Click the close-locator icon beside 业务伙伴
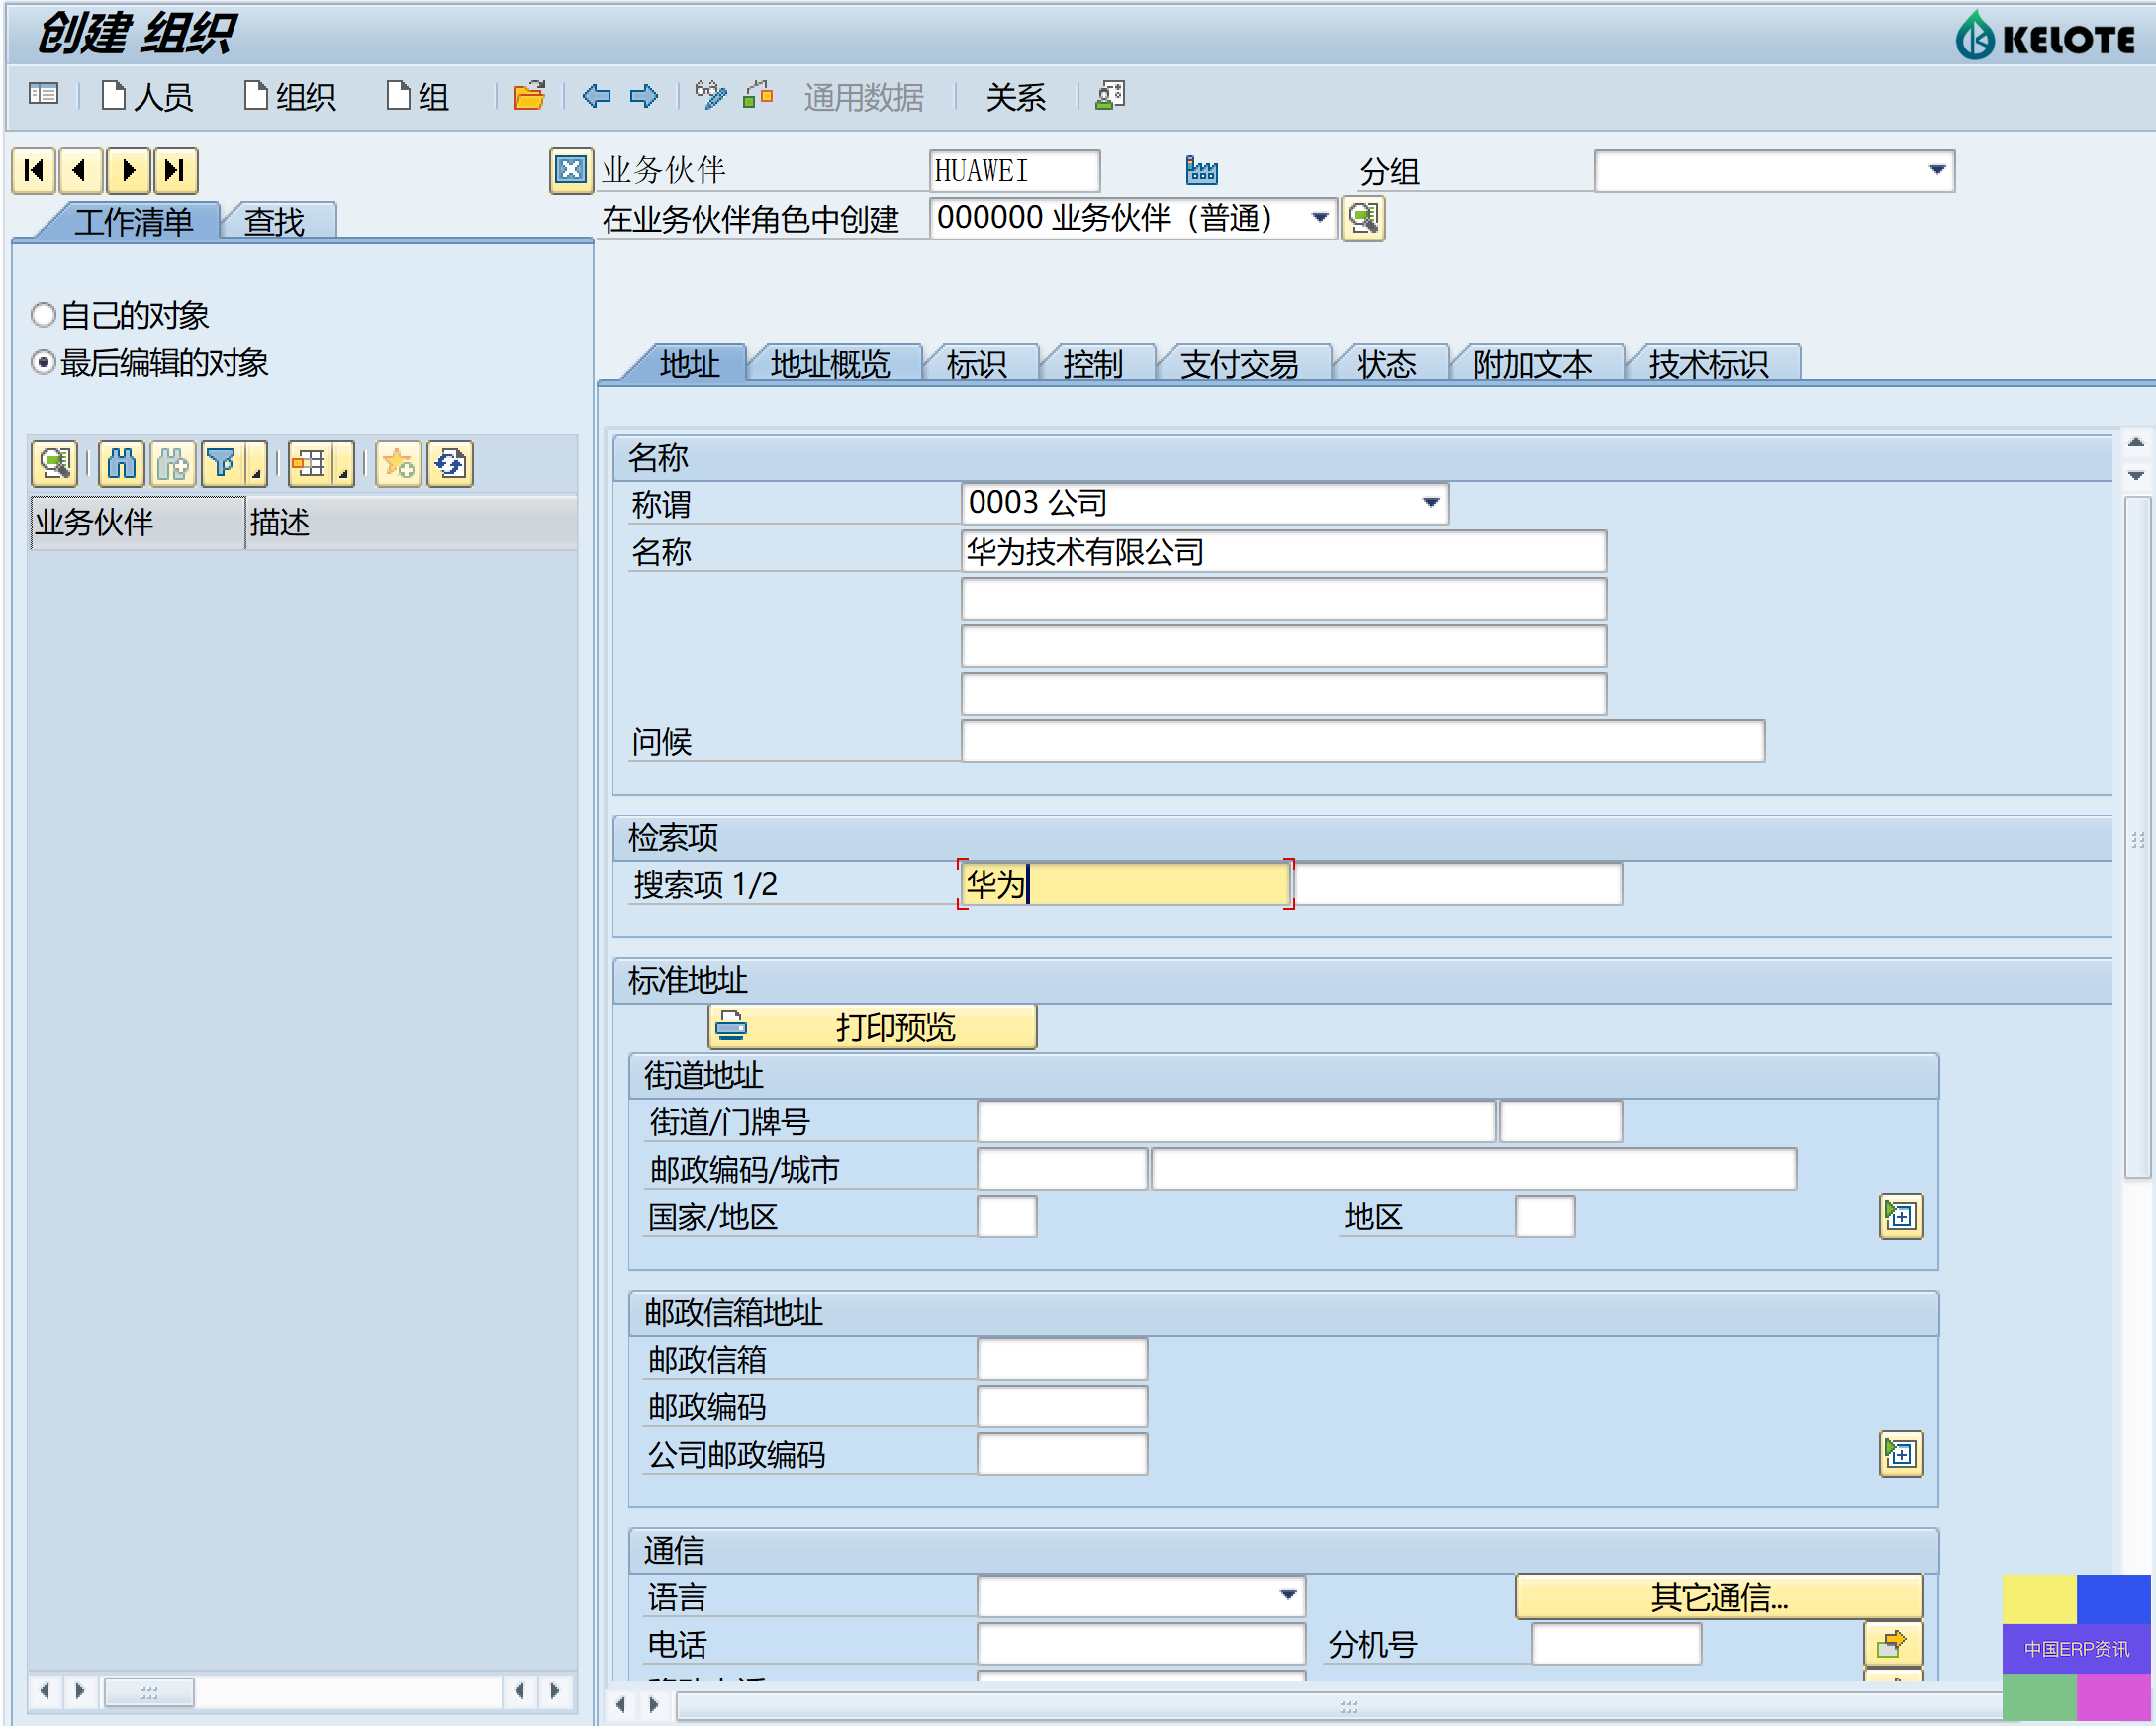The image size is (2156, 1726). 571,170
